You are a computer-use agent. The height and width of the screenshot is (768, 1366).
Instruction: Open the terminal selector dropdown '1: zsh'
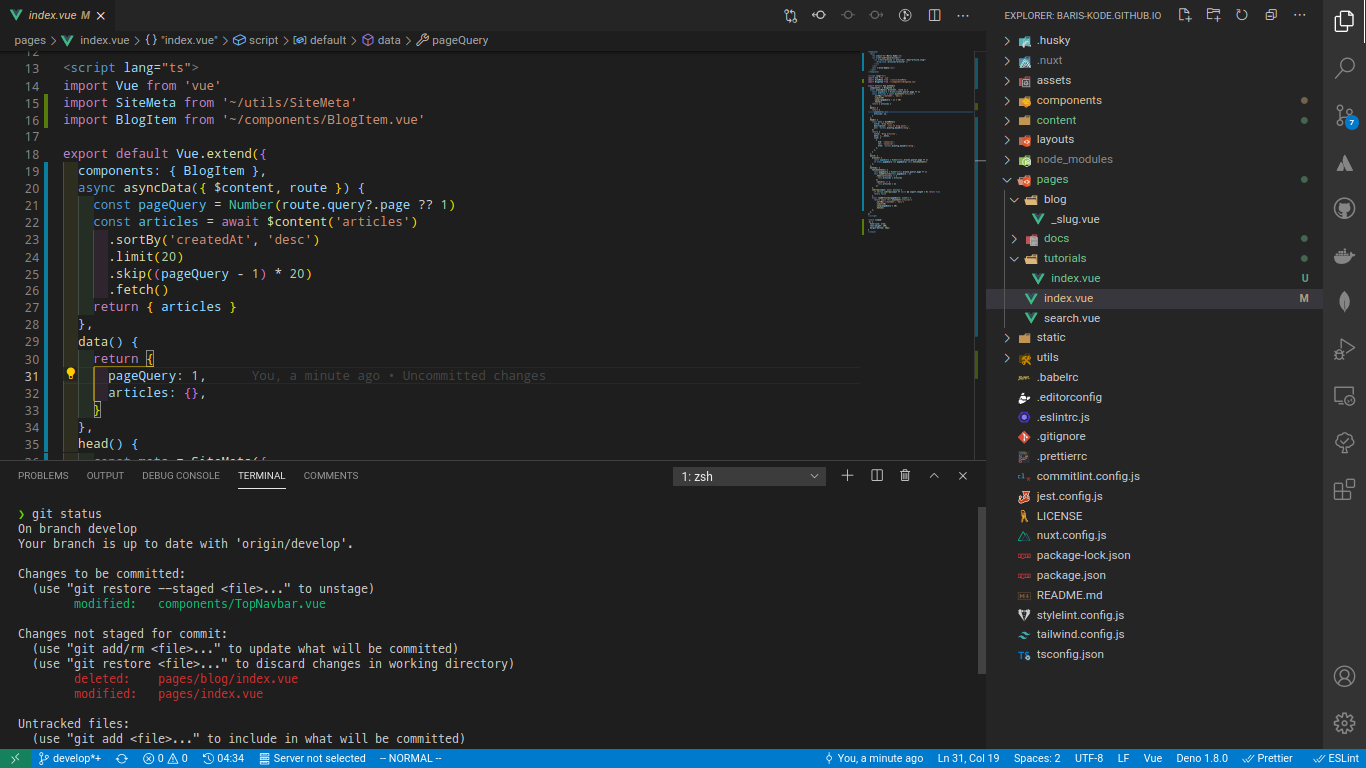point(749,477)
